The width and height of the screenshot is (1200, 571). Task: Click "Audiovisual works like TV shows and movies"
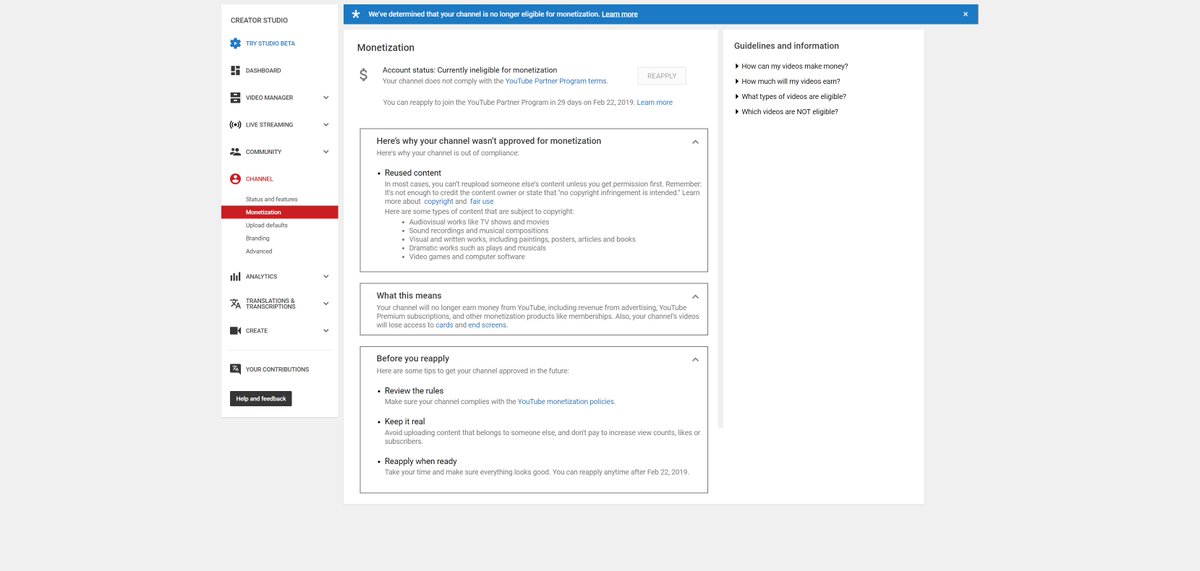pos(478,222)
